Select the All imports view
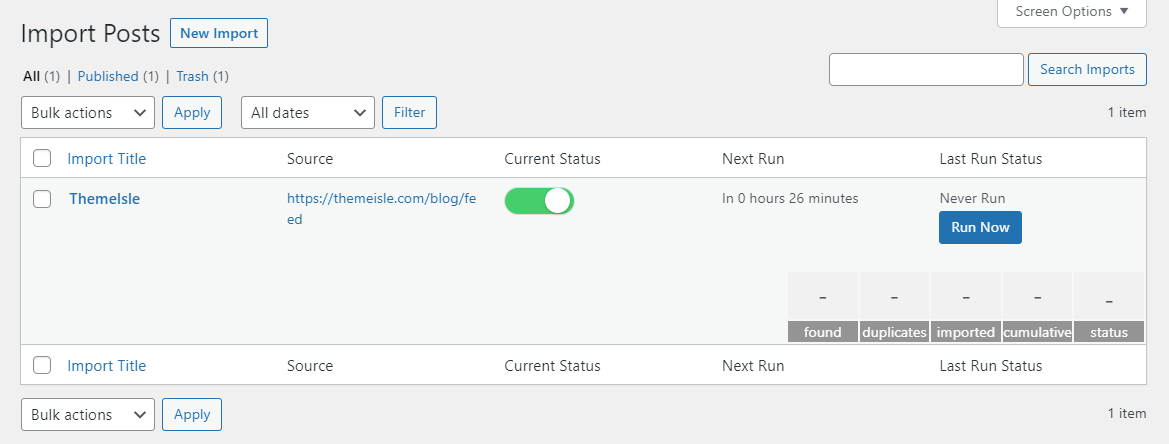The width and height of the screenshot is (1169, 444). tap(31, 76)
